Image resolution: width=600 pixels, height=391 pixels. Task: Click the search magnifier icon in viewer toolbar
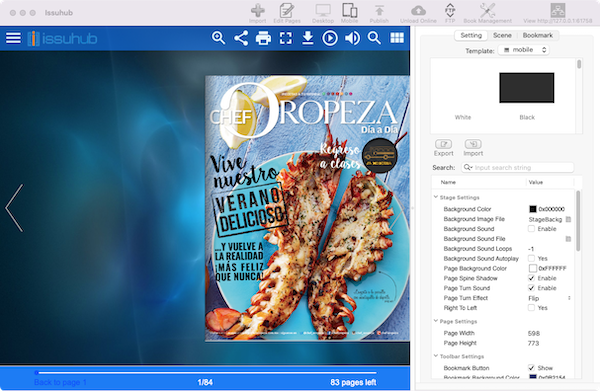(374, 38)
